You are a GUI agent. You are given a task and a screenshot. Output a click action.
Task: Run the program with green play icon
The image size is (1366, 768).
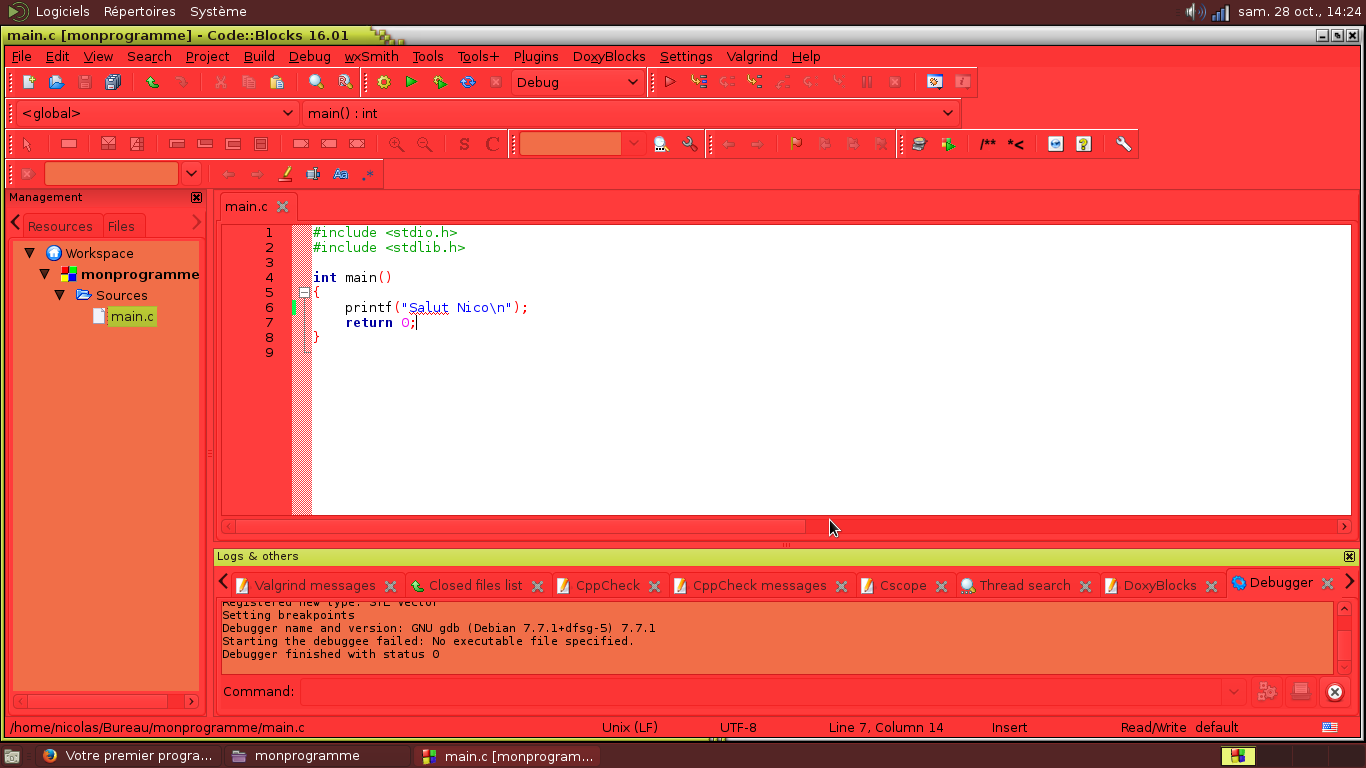(411, 82)
